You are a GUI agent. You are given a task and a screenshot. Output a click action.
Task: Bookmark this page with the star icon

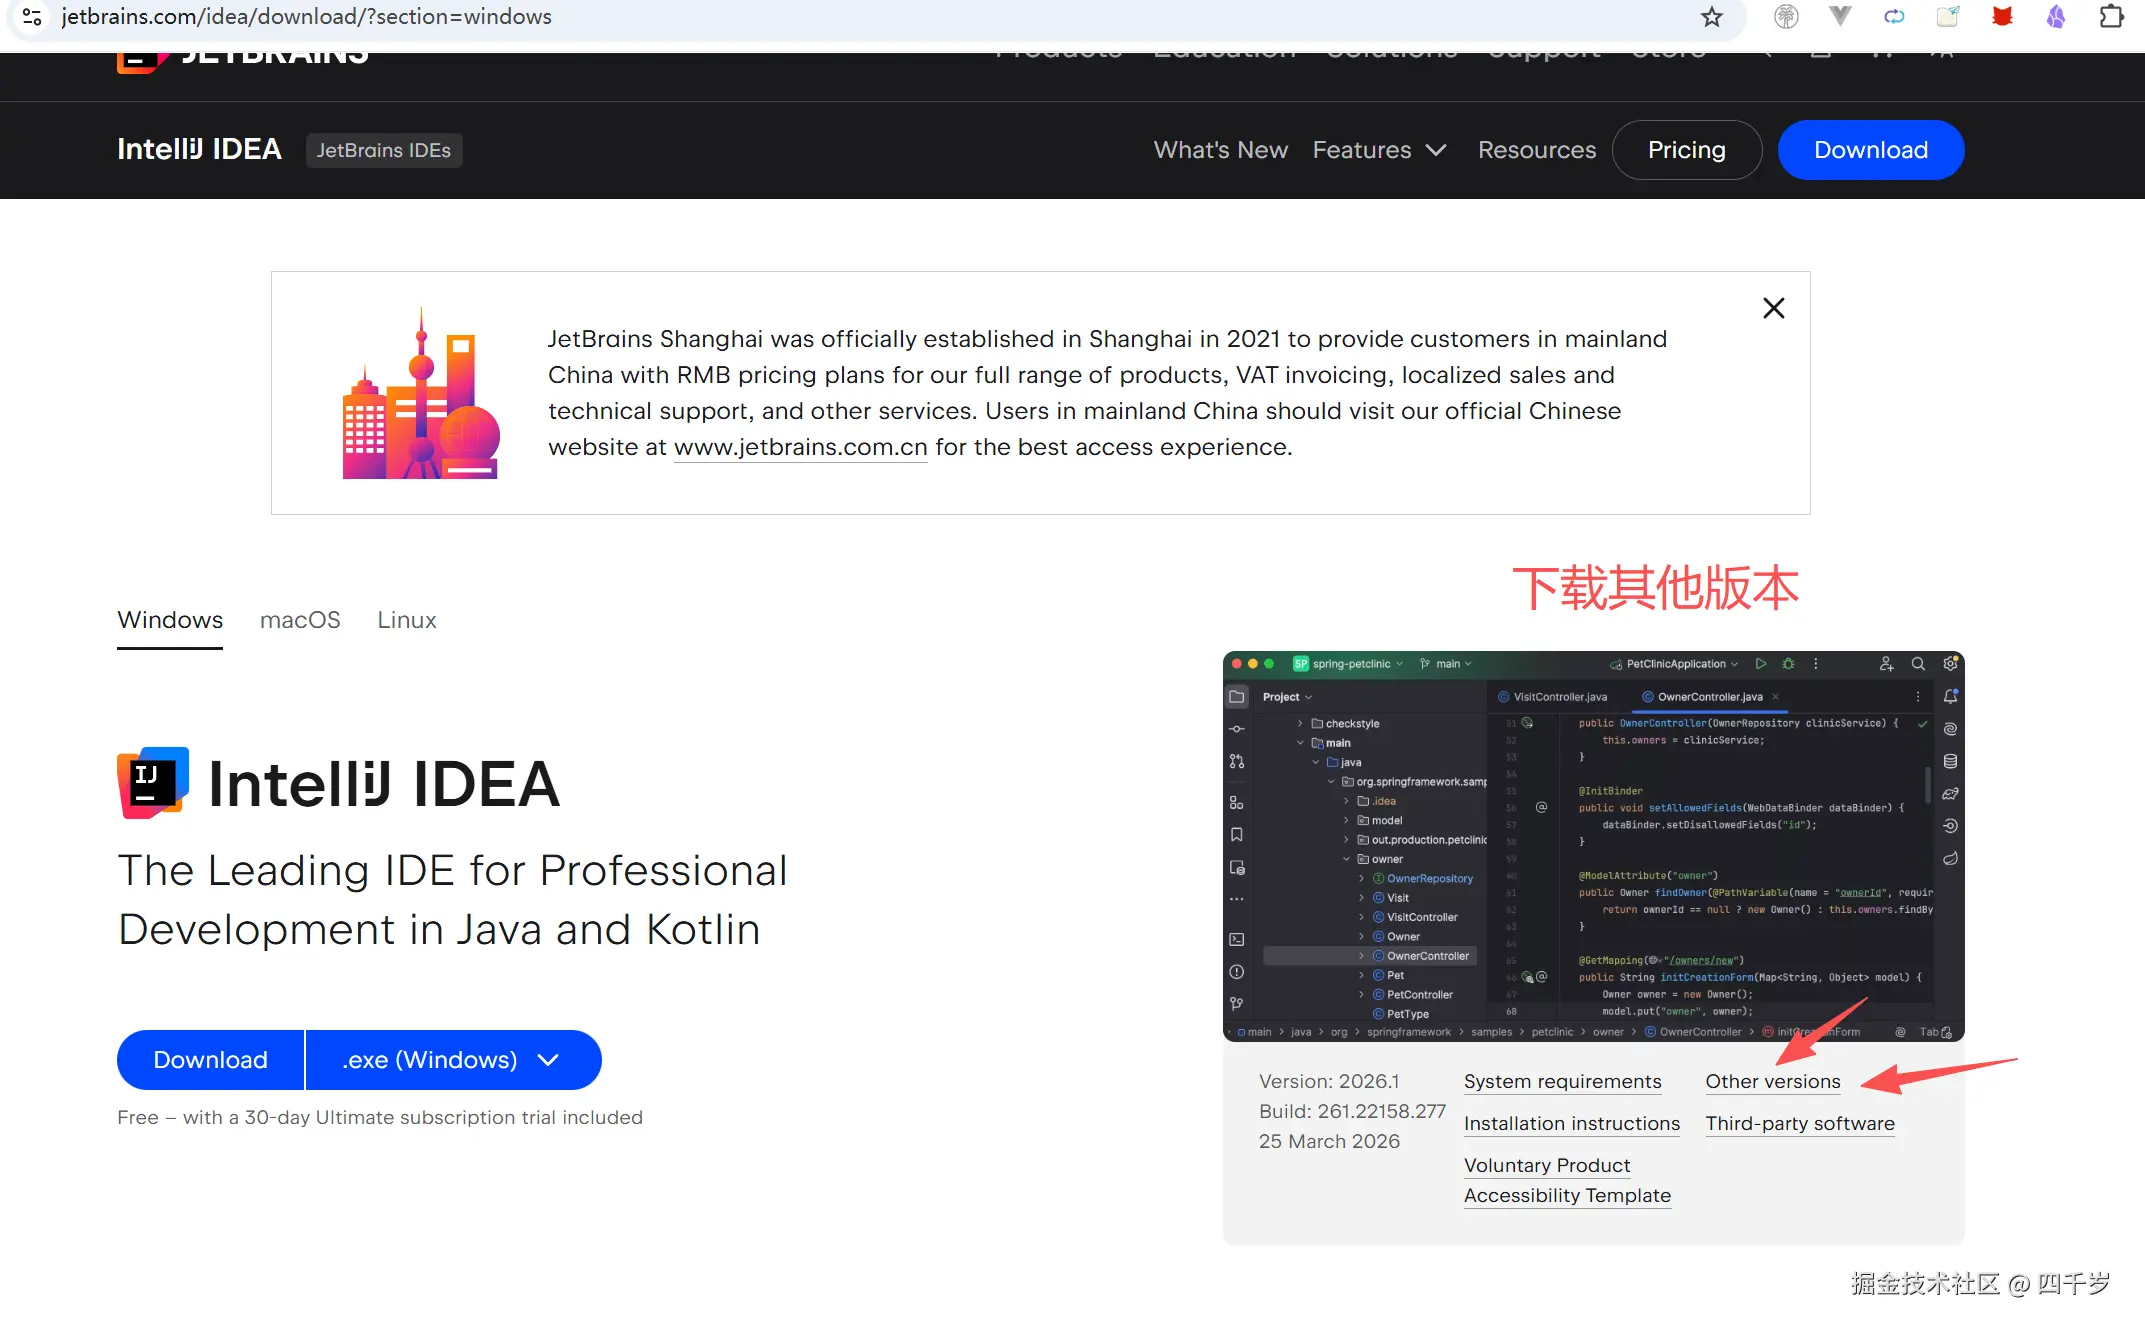click(x=1712, y=17)
